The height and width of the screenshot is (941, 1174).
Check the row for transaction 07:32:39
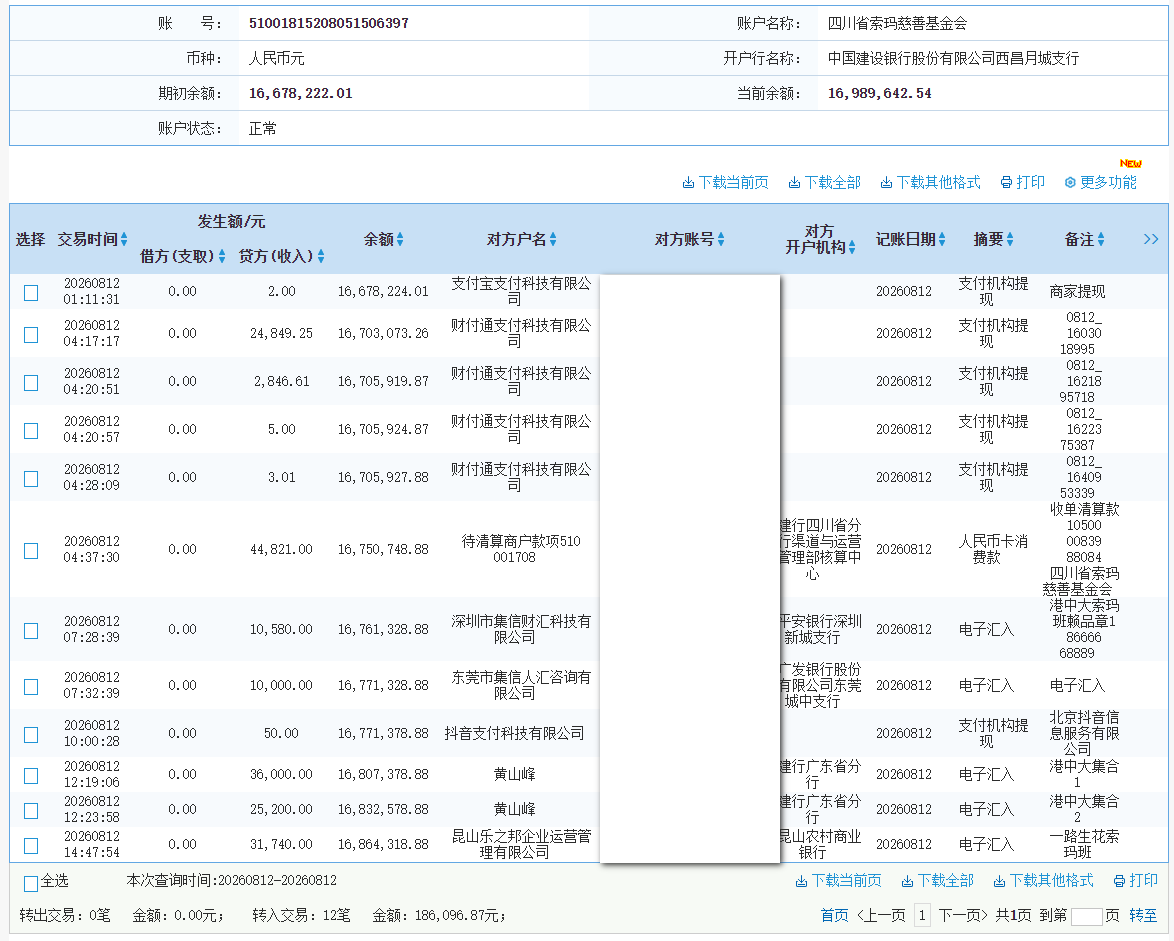pos(31,686)
